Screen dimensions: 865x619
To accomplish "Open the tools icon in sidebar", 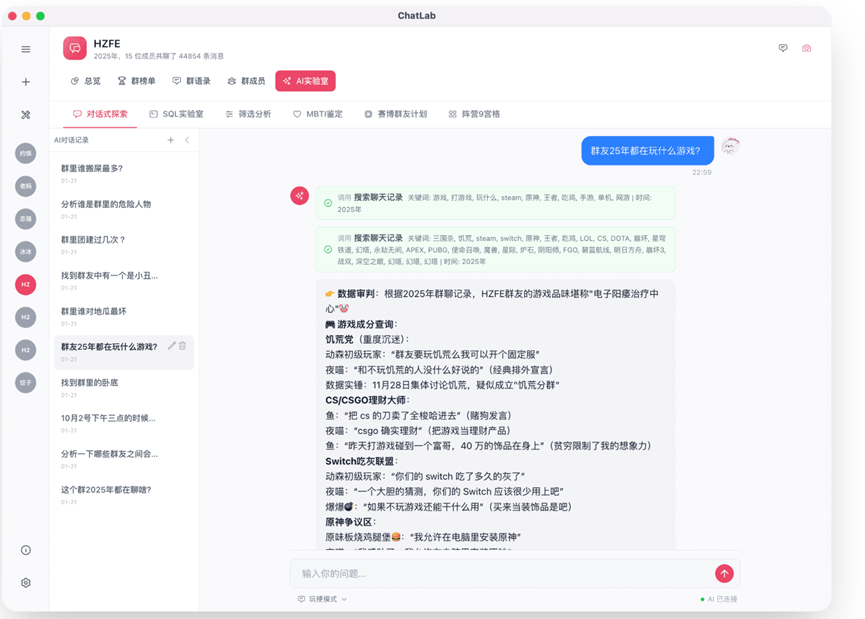I will pos(26,115).
